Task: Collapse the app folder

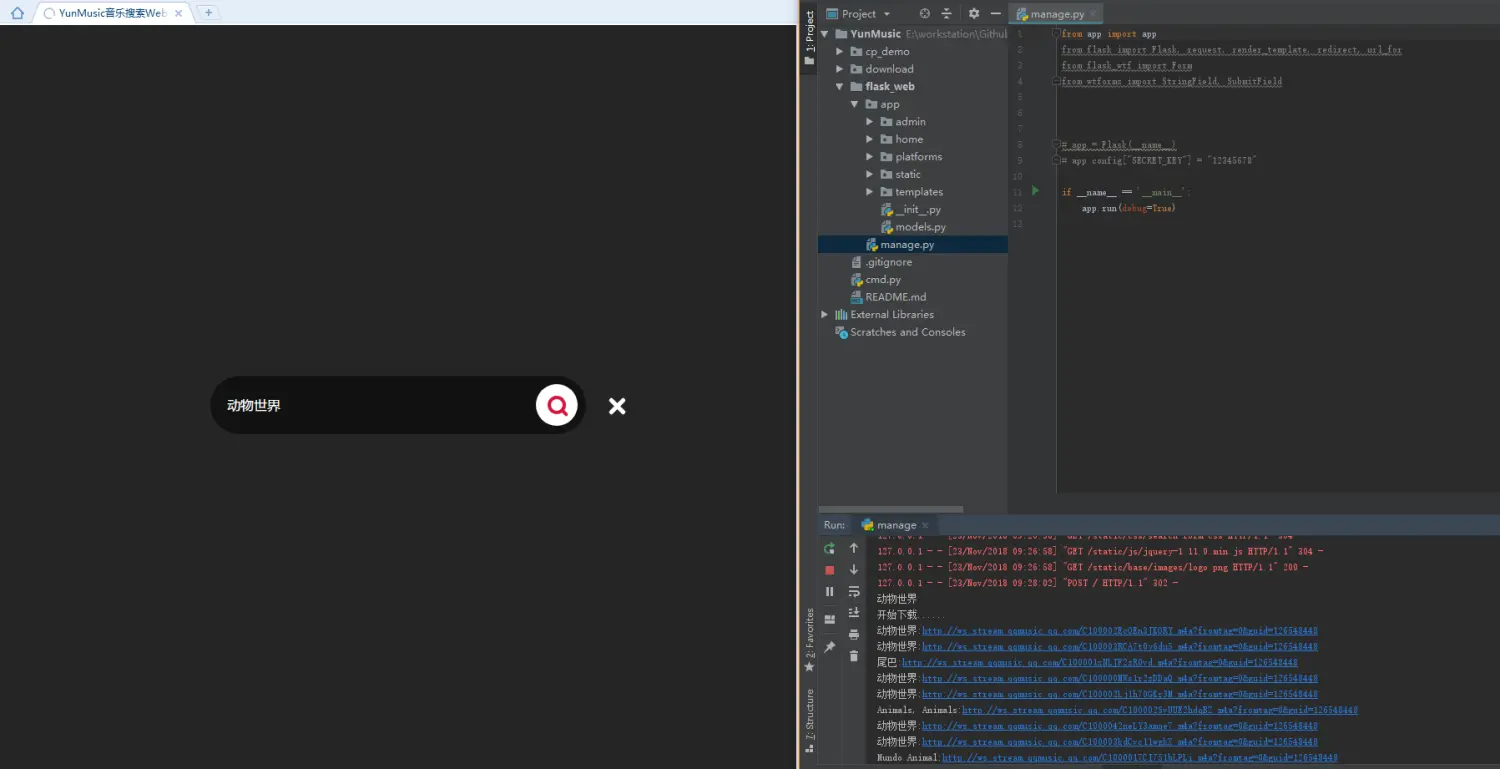Action: point(855,104)
